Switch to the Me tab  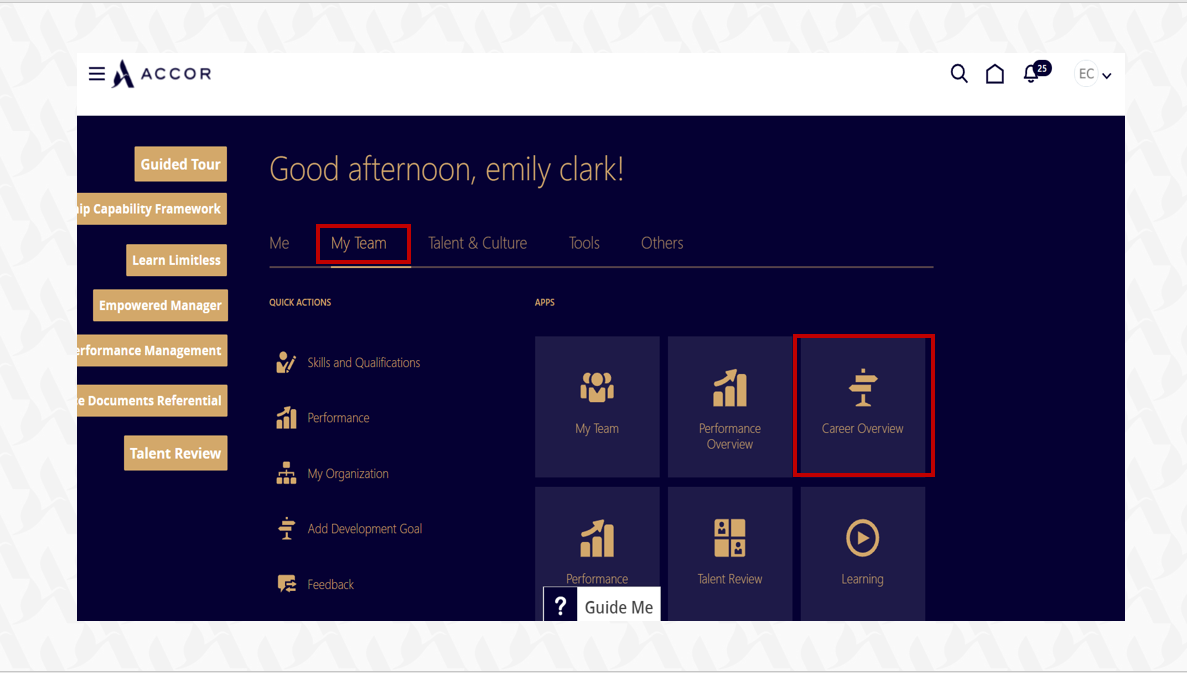(x=279, y=243)
